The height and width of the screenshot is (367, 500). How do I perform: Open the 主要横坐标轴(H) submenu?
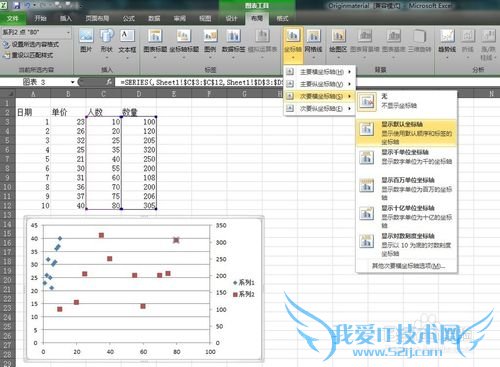point(320,72)
